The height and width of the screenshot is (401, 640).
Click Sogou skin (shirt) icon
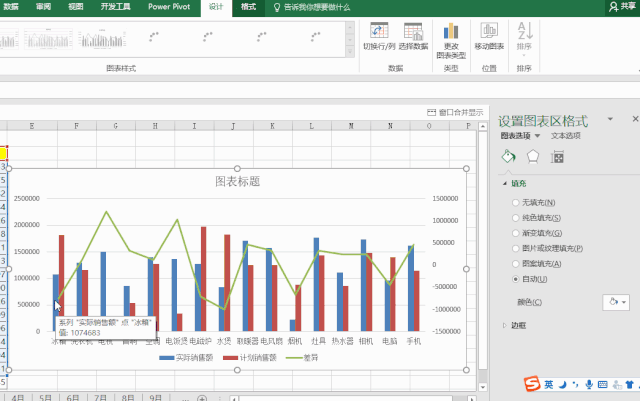pos(630,384)
